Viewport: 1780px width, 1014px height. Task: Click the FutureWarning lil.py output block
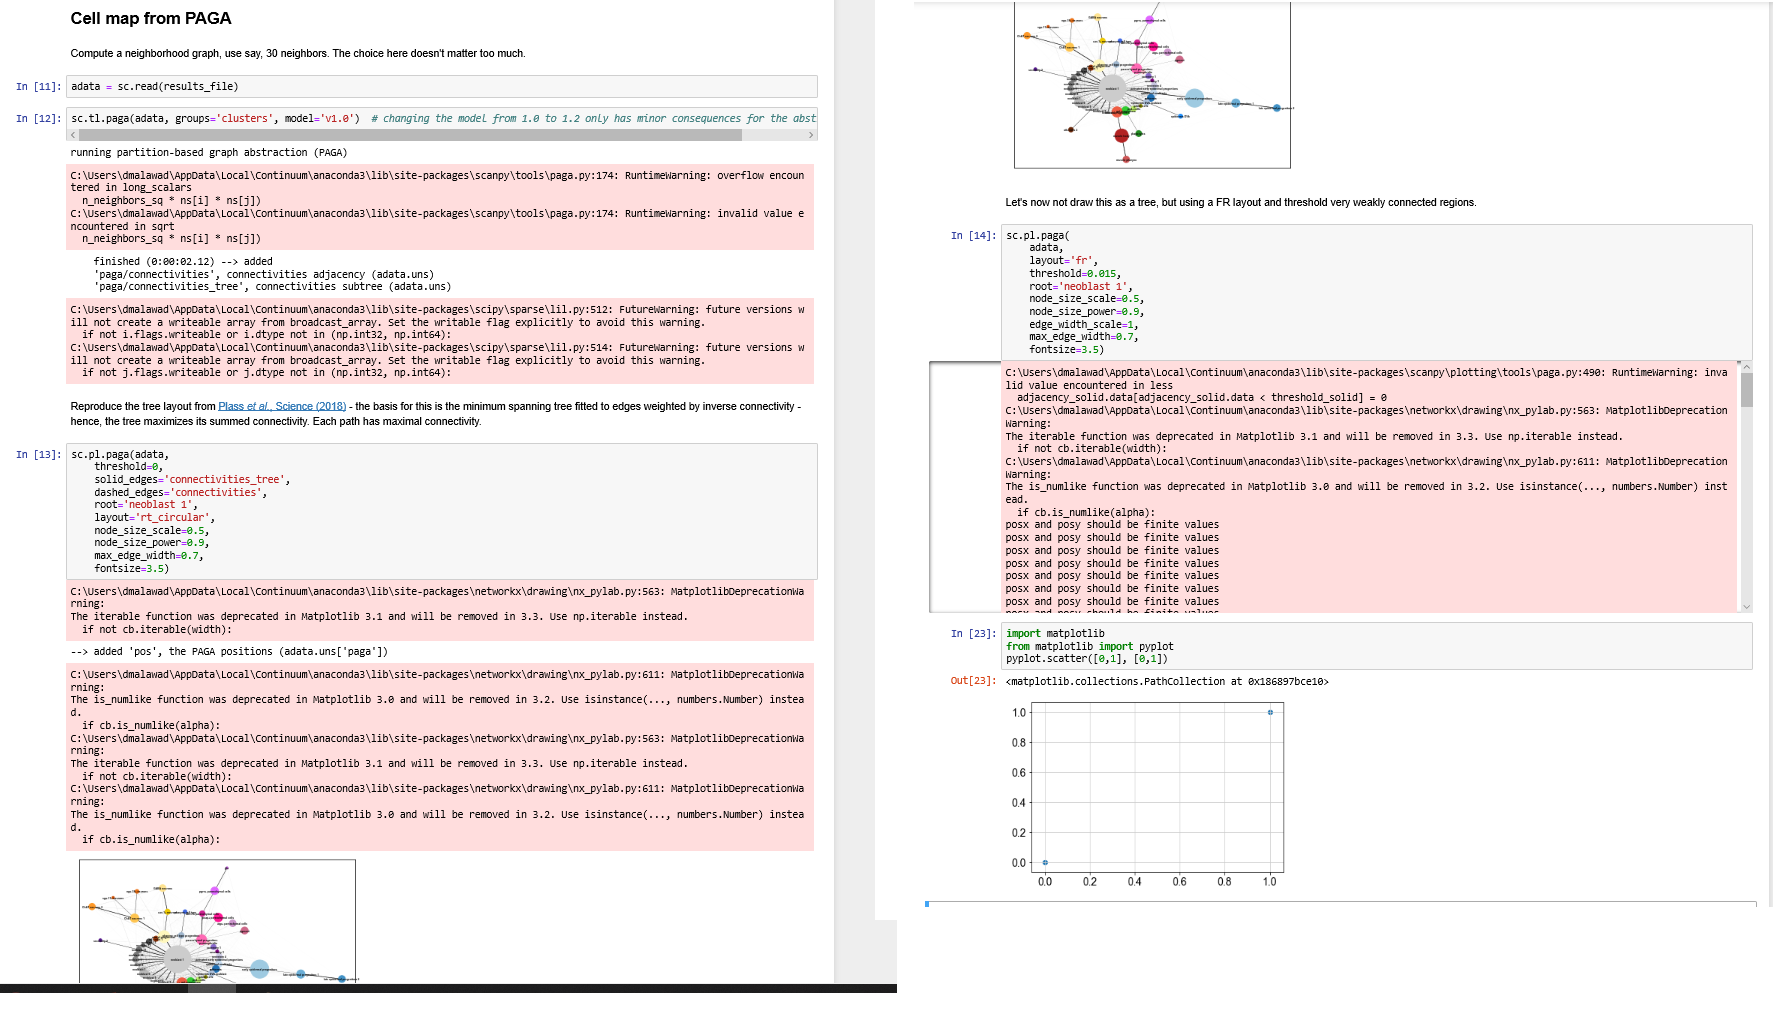coord(440,340)
